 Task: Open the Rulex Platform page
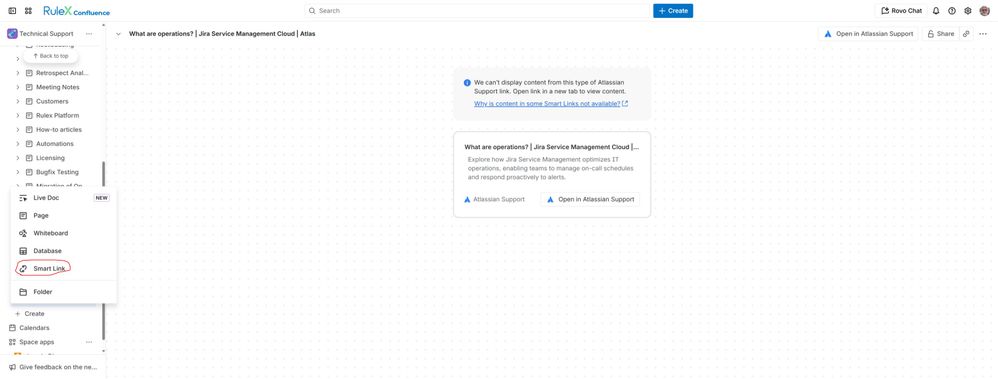57,115
